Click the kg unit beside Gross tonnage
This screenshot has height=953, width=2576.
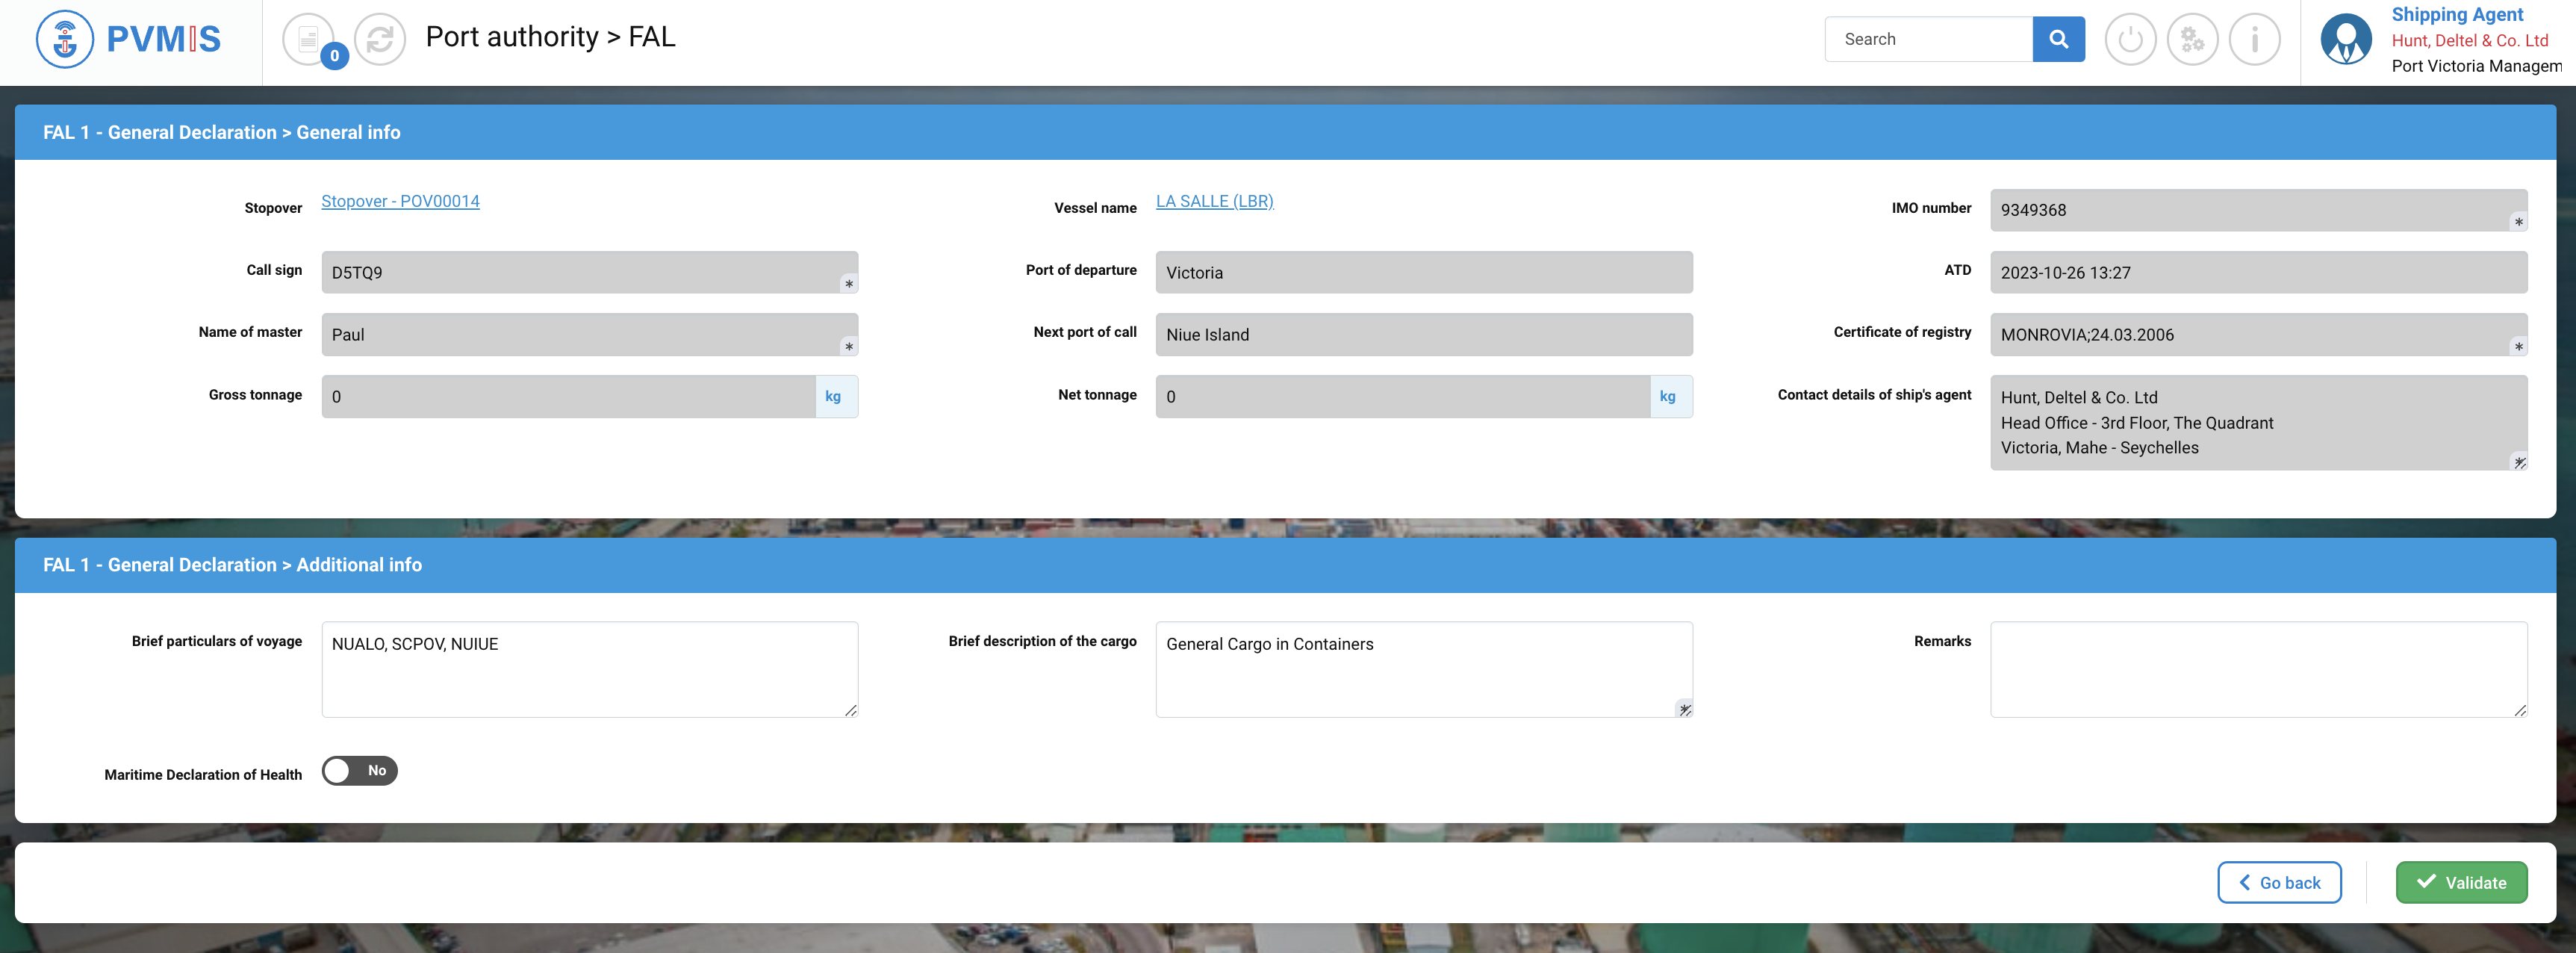point(833,396)
